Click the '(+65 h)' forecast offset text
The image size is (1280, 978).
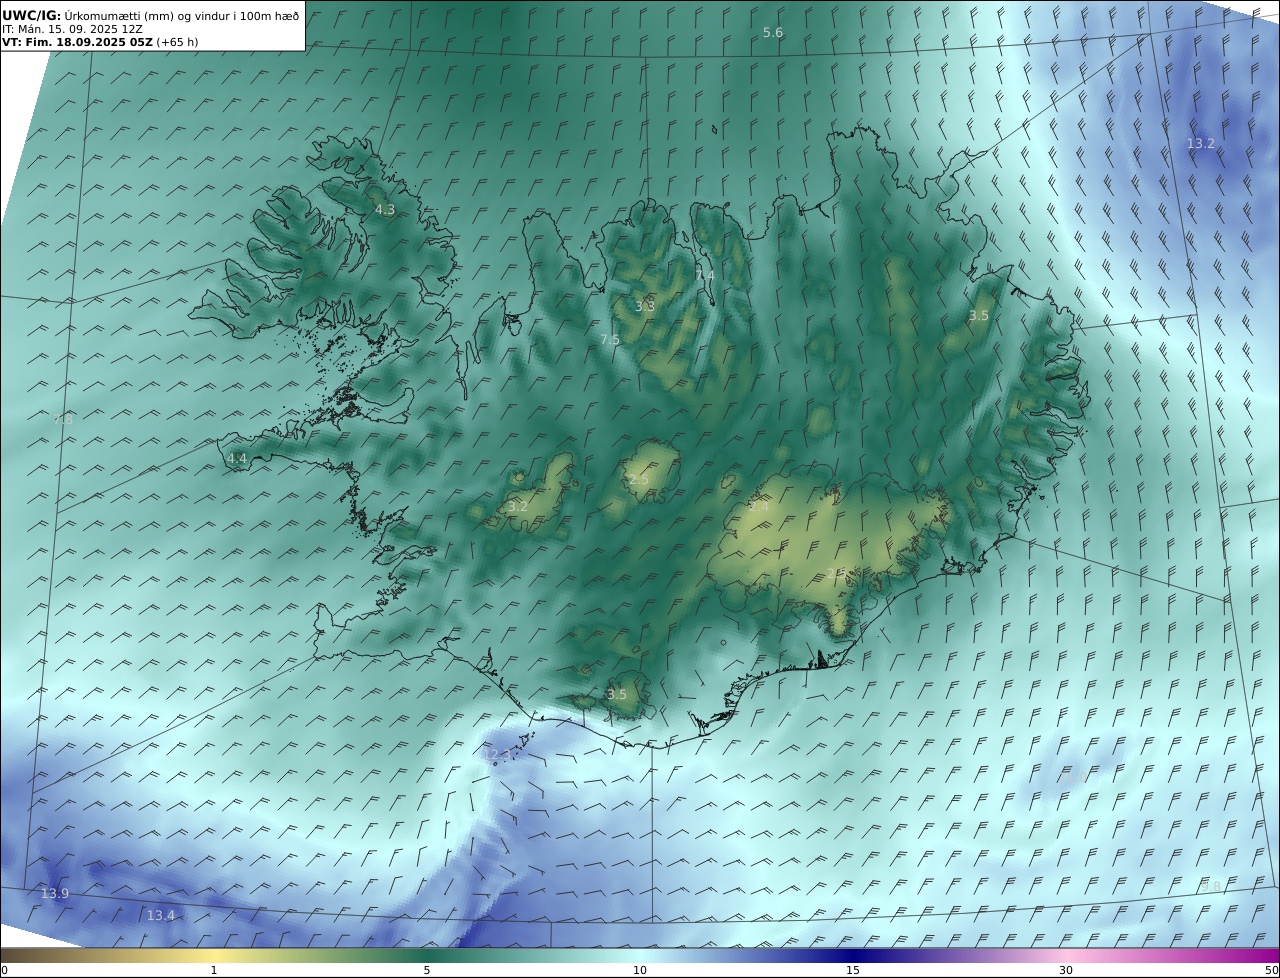pyautogui.click(x=177, y=42)
